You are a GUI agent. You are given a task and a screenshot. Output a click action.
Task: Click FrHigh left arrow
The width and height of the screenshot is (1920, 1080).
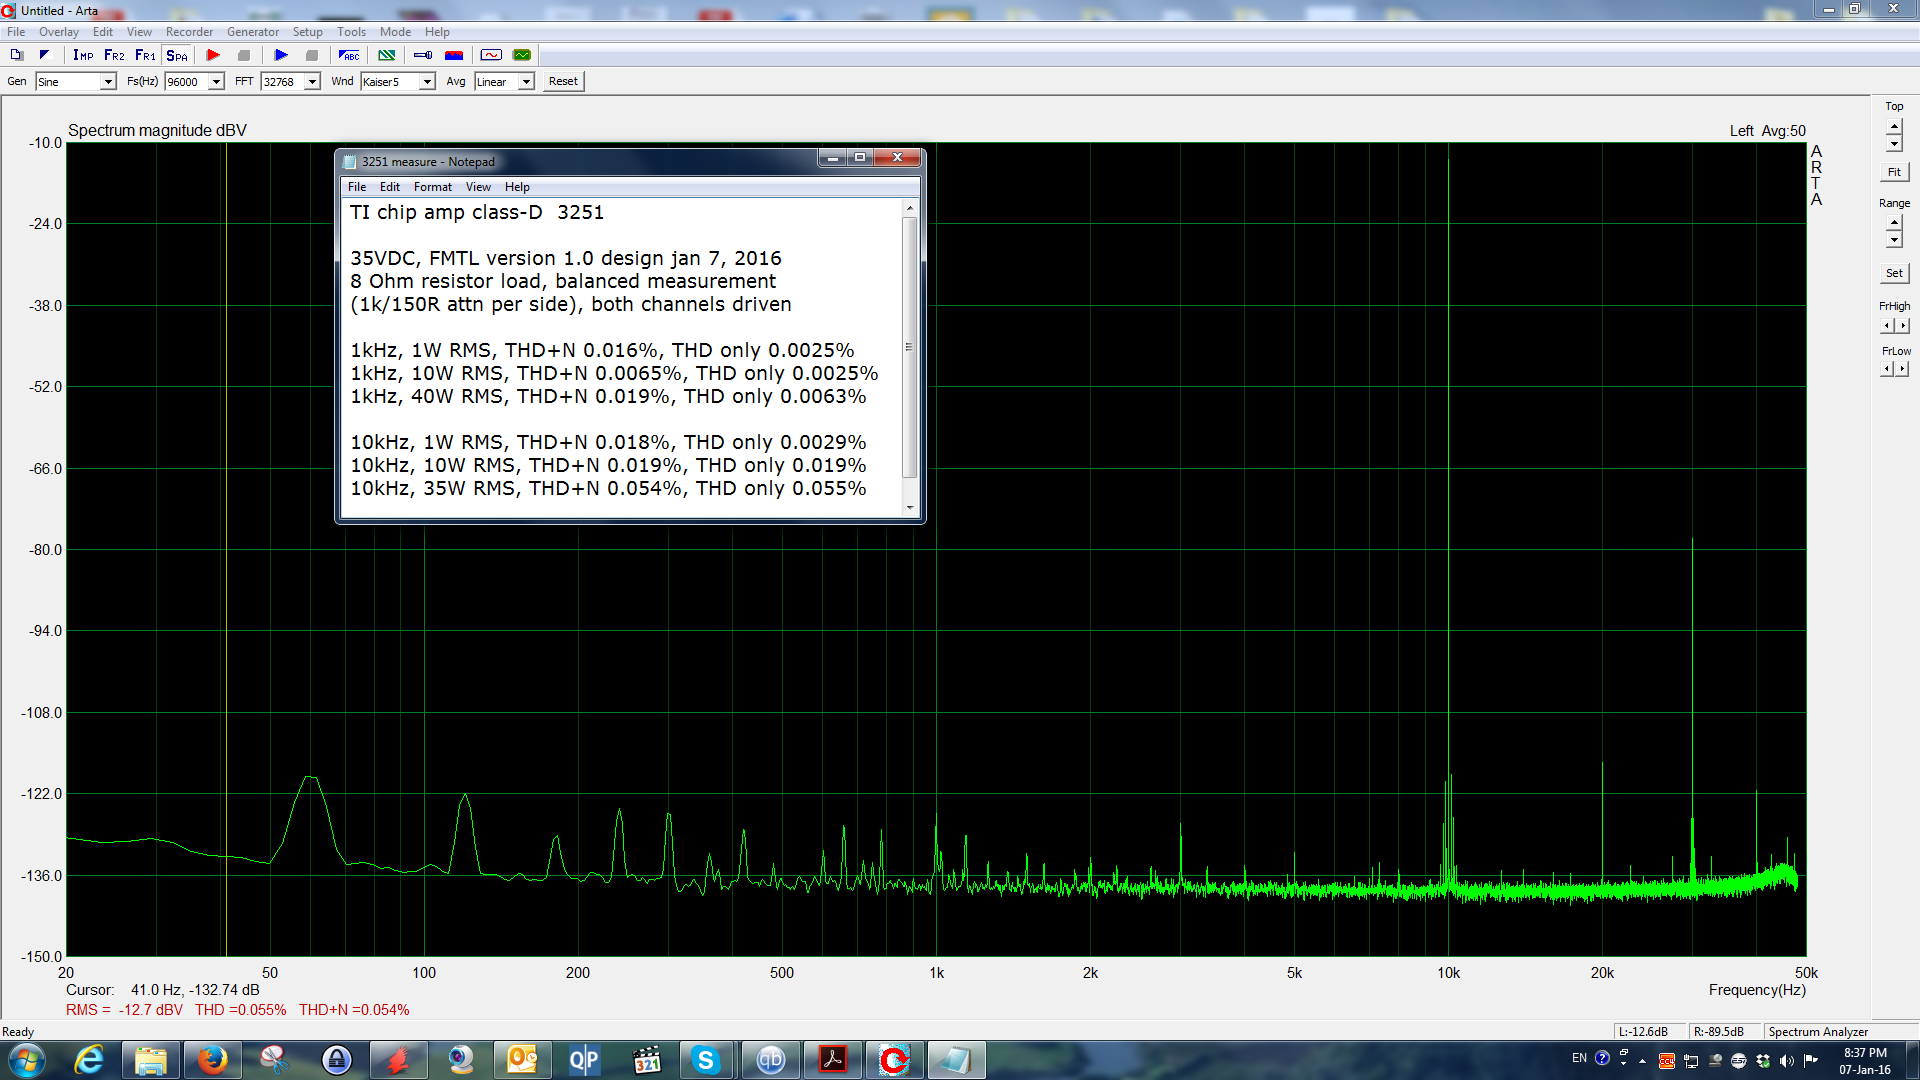[1886, 326]
